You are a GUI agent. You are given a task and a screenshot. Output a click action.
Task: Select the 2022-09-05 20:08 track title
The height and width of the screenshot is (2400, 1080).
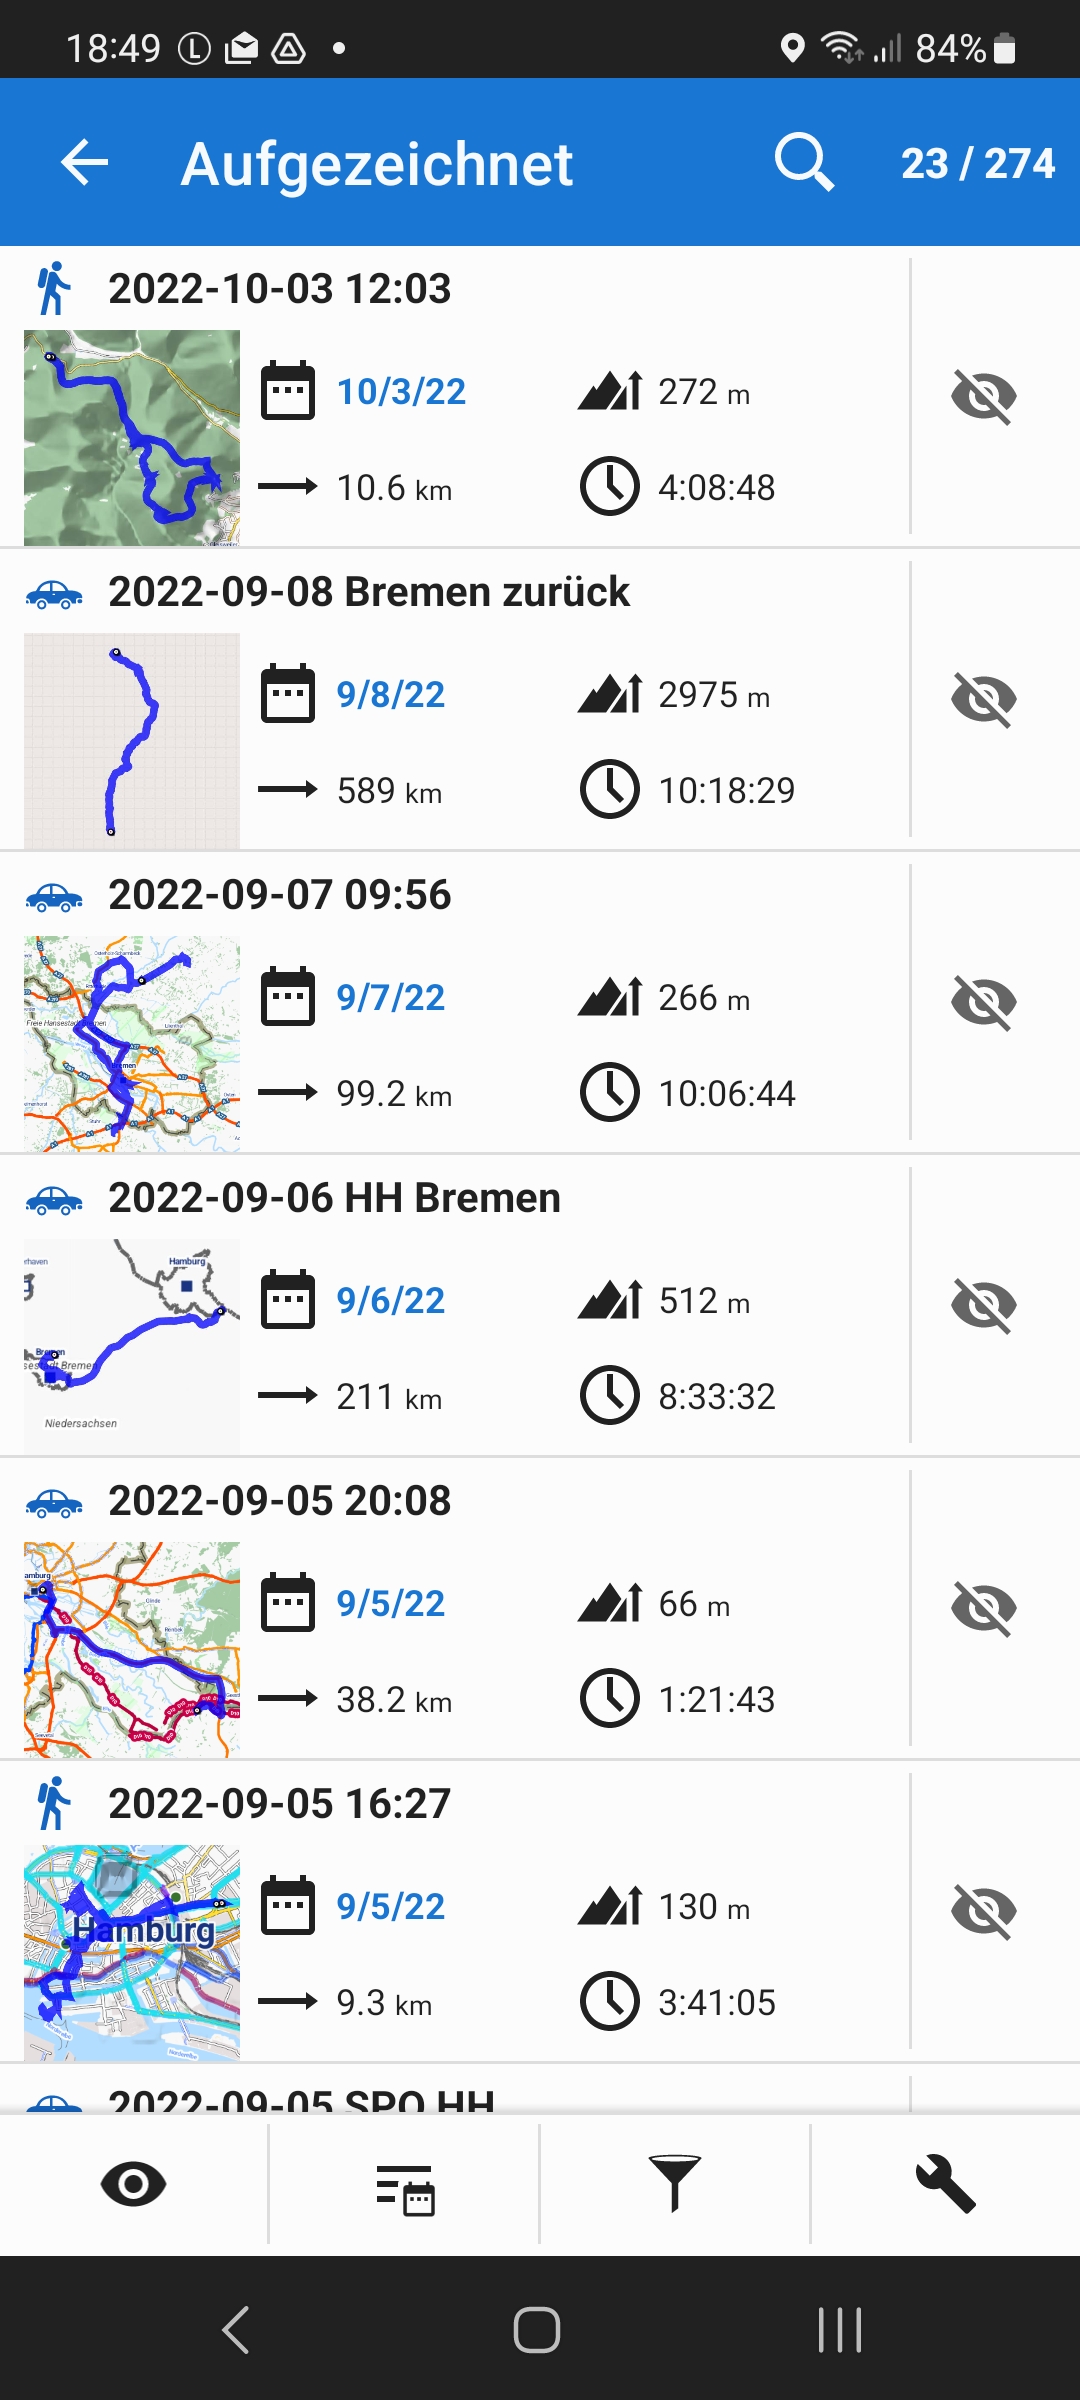(x=280, y=1501)
